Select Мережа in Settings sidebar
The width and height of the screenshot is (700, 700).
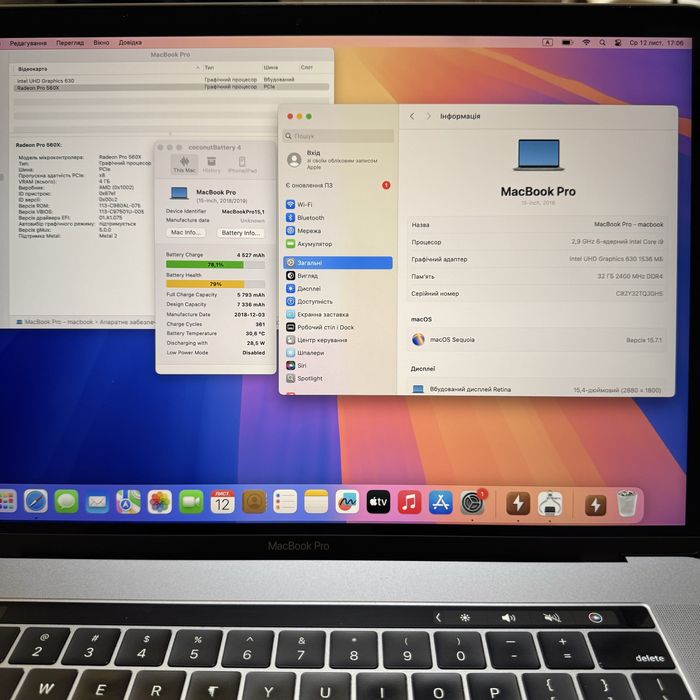(338, 231)
